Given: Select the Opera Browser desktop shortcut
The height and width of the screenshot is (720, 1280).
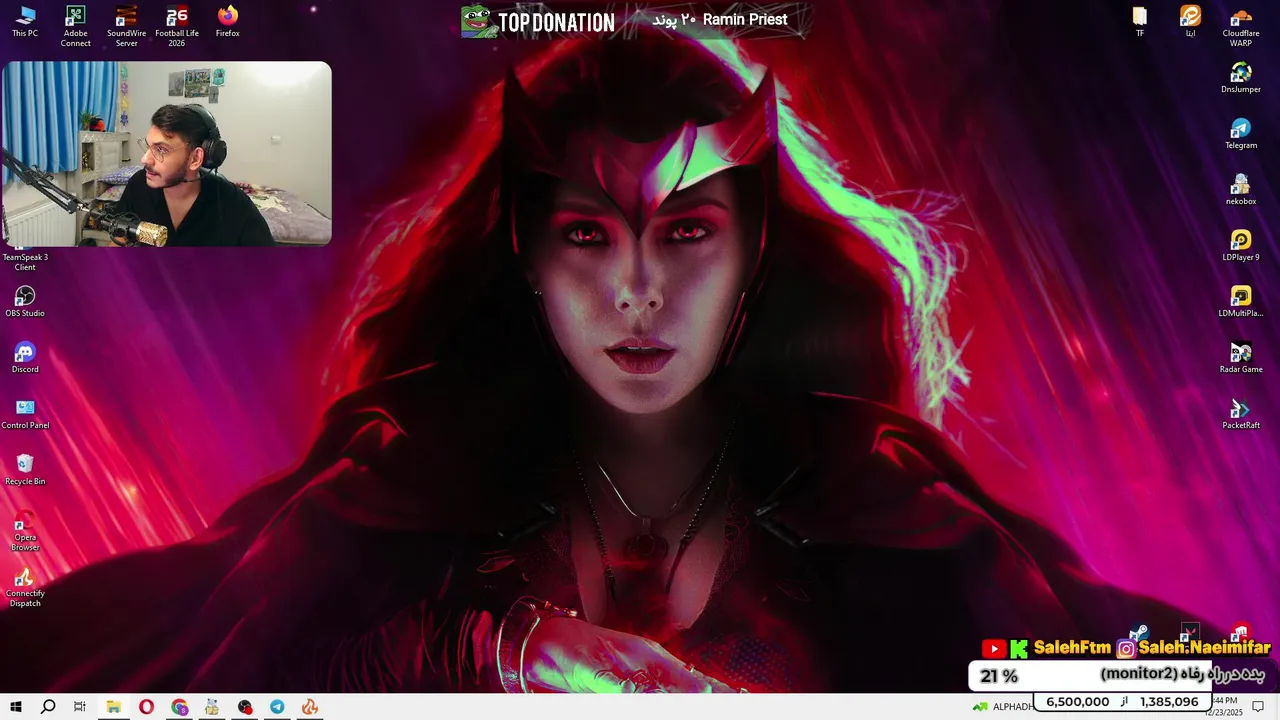Looking at the screenshot, I should coord(25,530).
